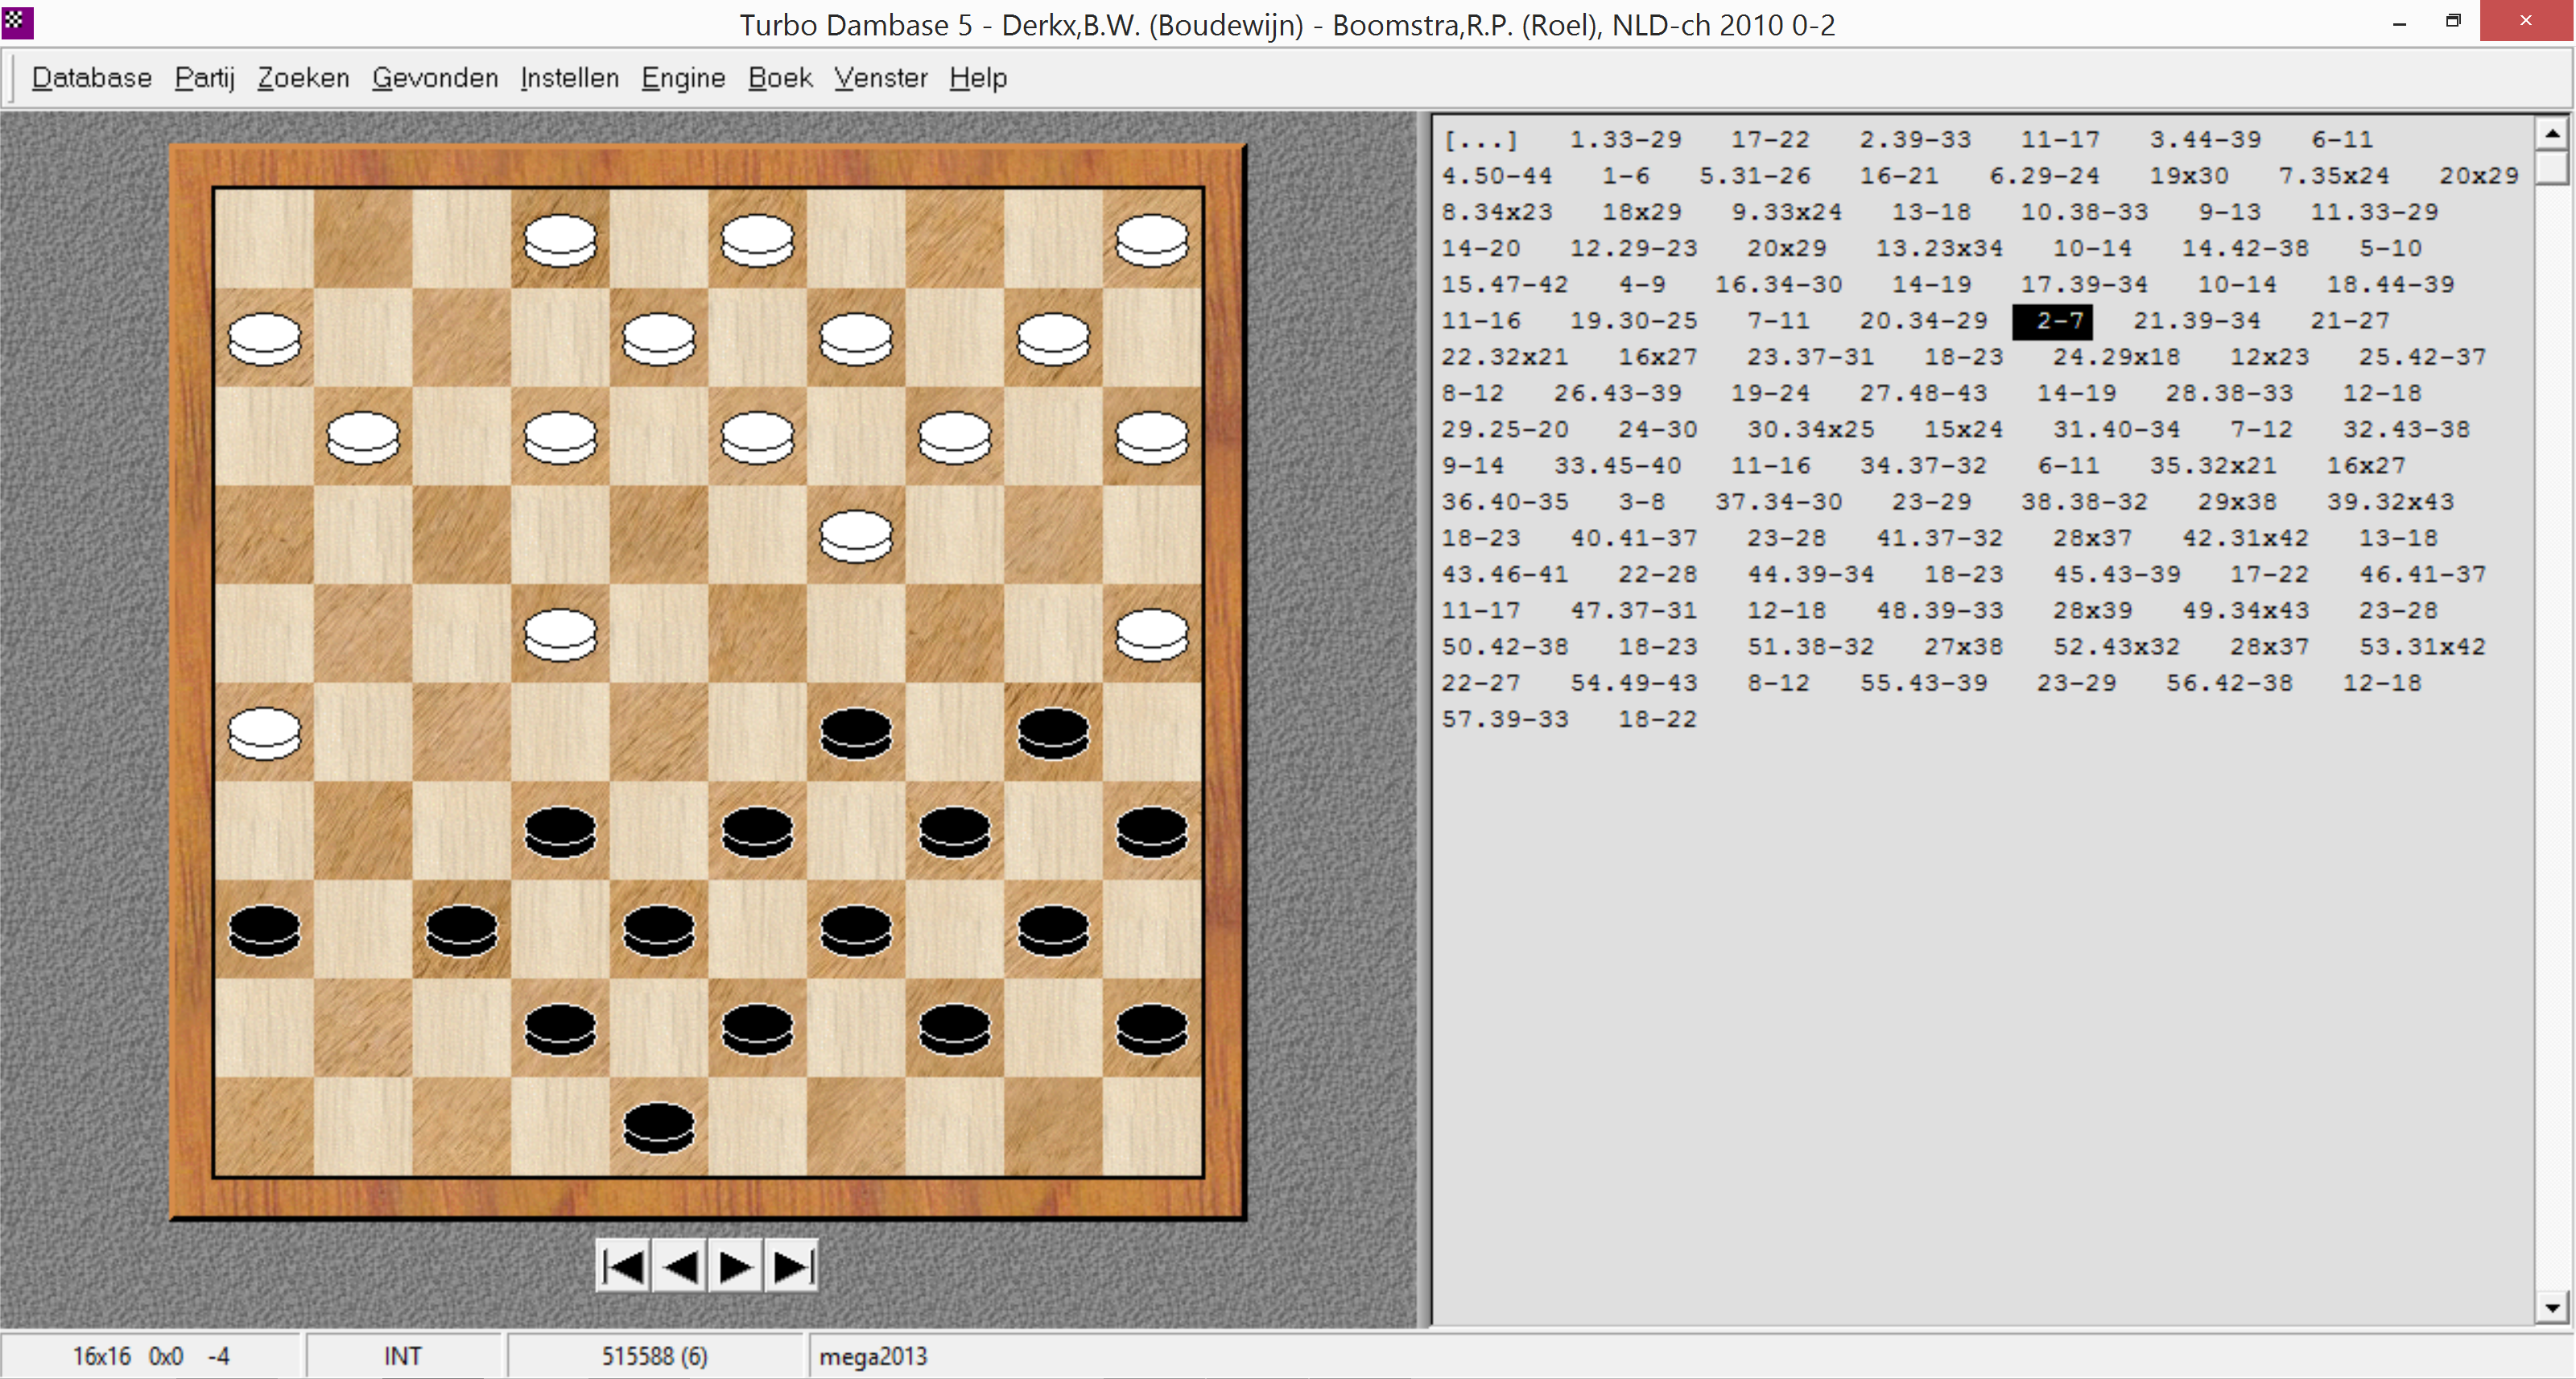Play next move forward
Viewport: 2576px width, 1379px height.
(x=736, y=1268)
